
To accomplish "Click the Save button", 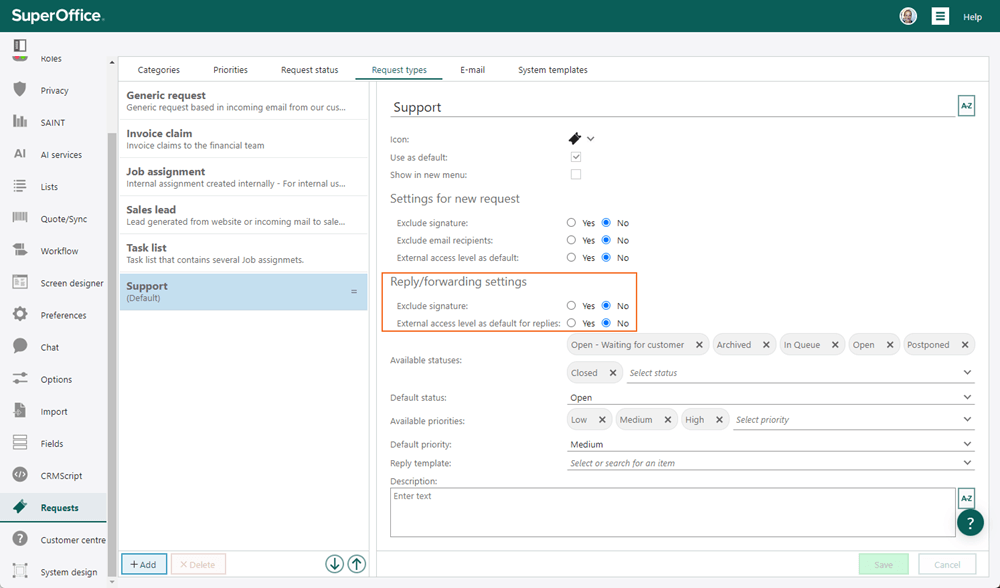I will 883,564.
